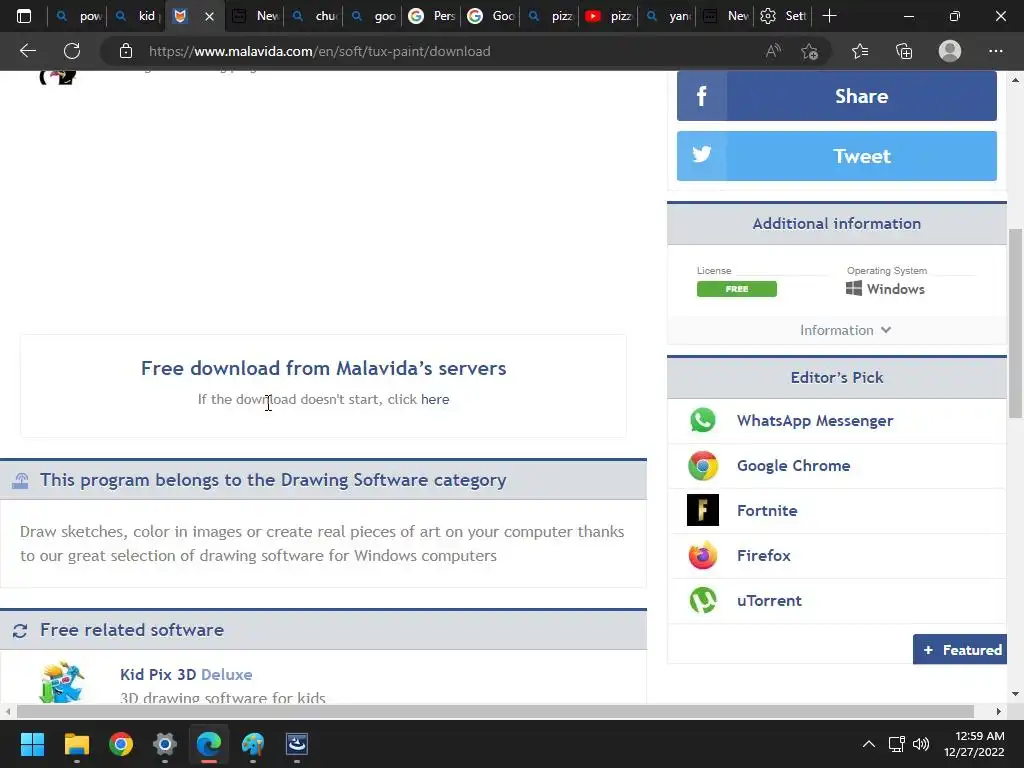Switch to the 'chu' search tab
Screen dimensions: 1024x768
click(x=313, y=16)
